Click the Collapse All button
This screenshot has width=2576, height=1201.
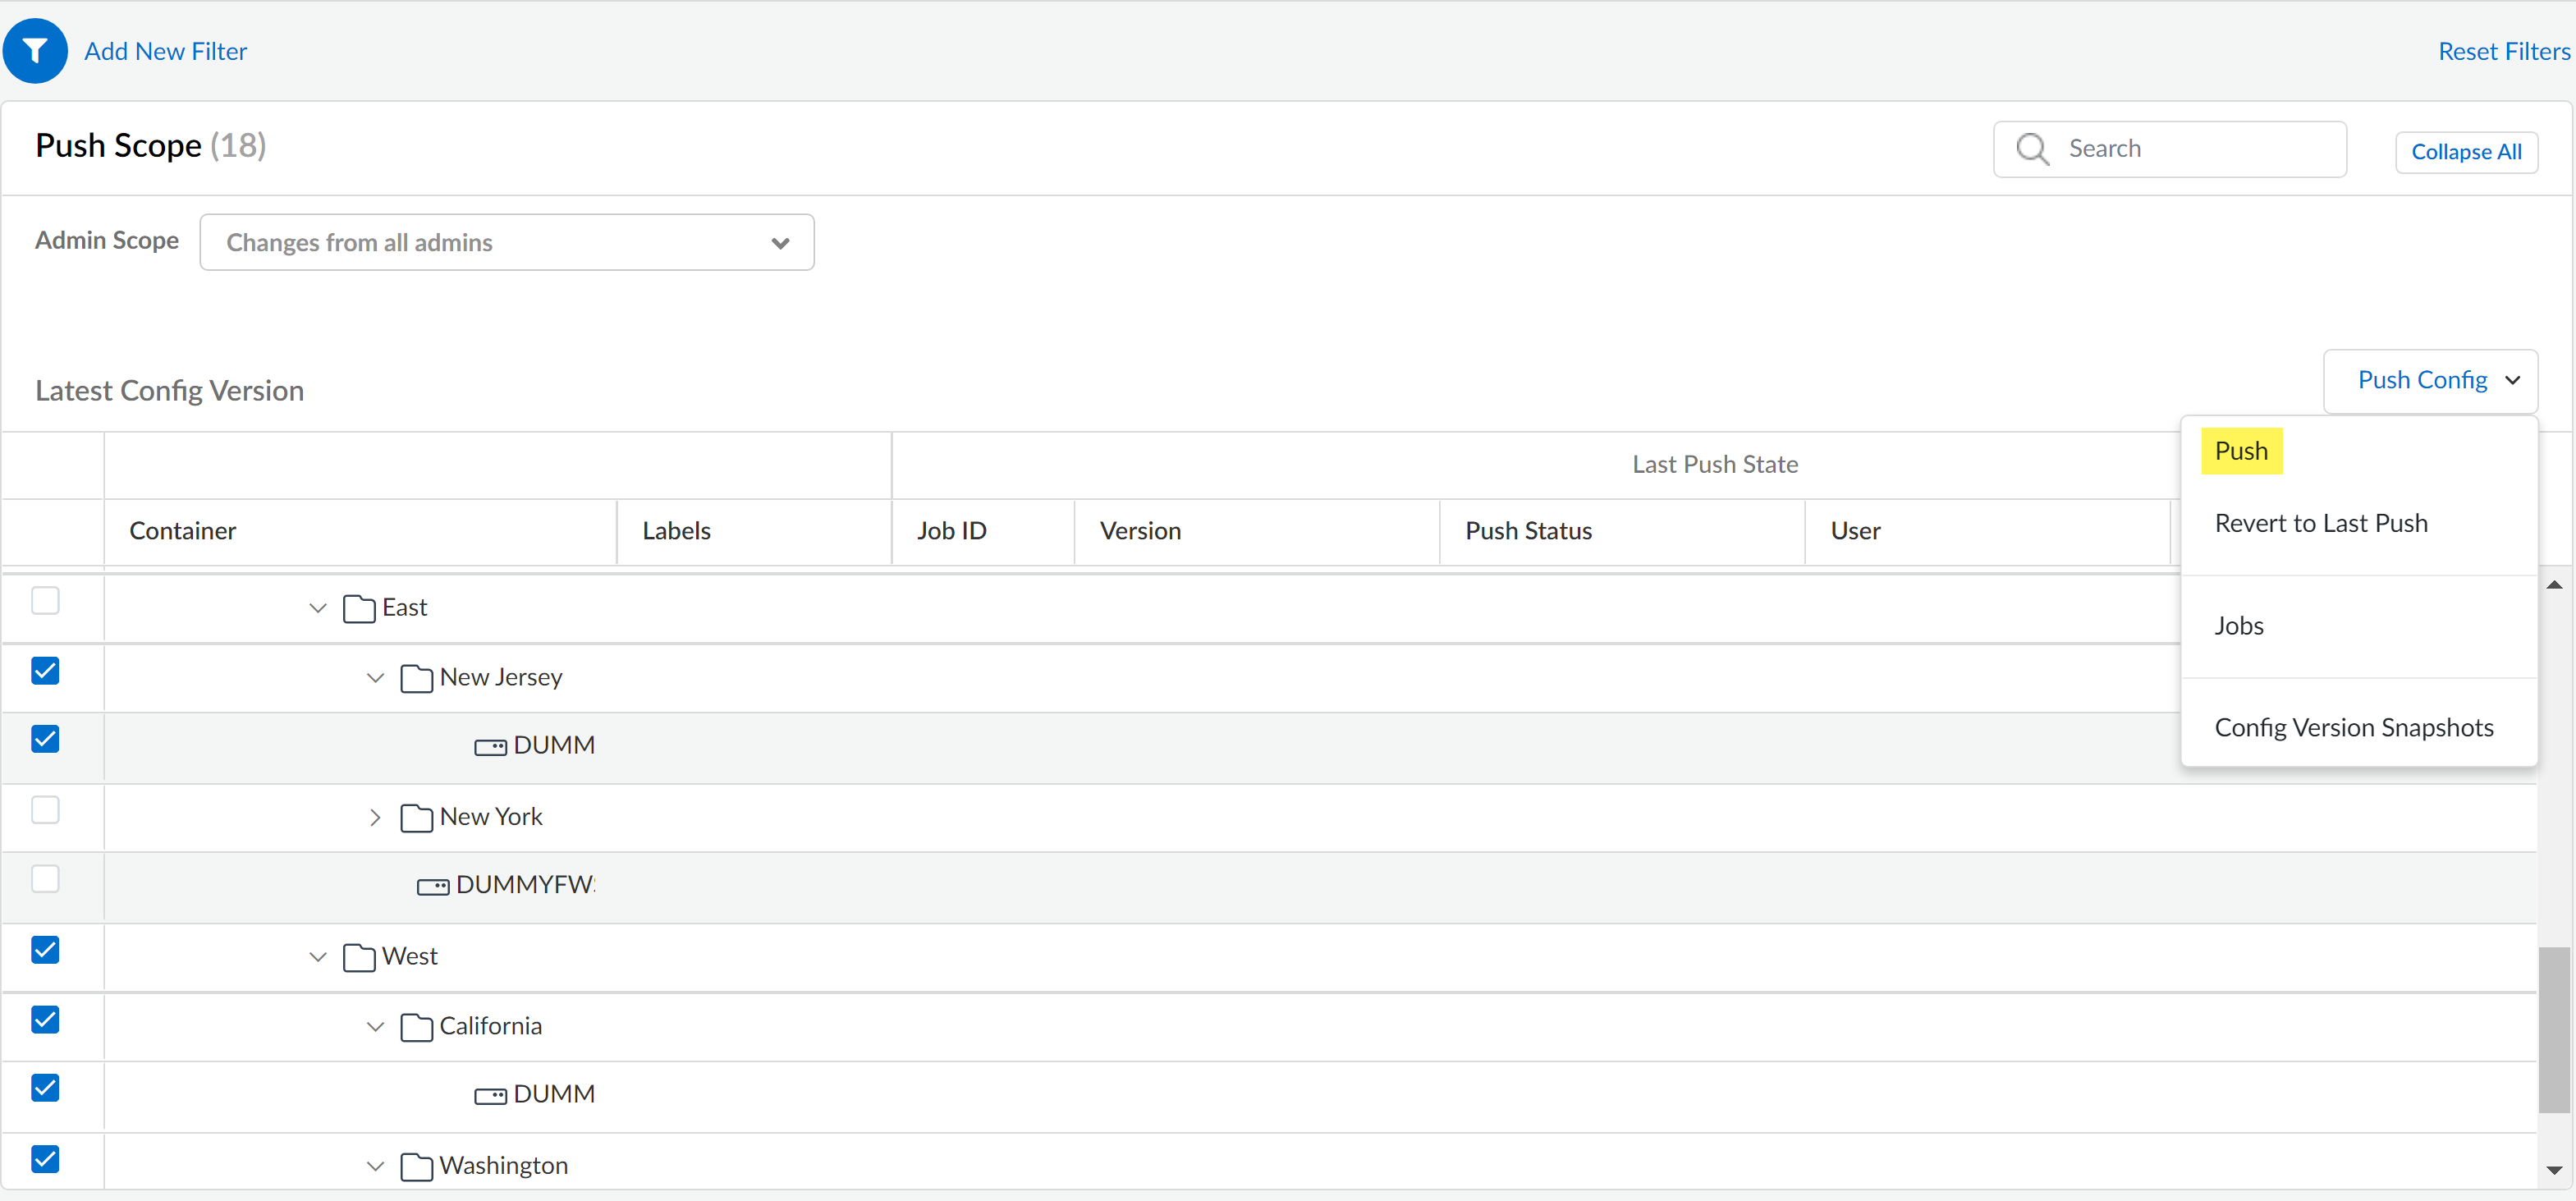2466,151
